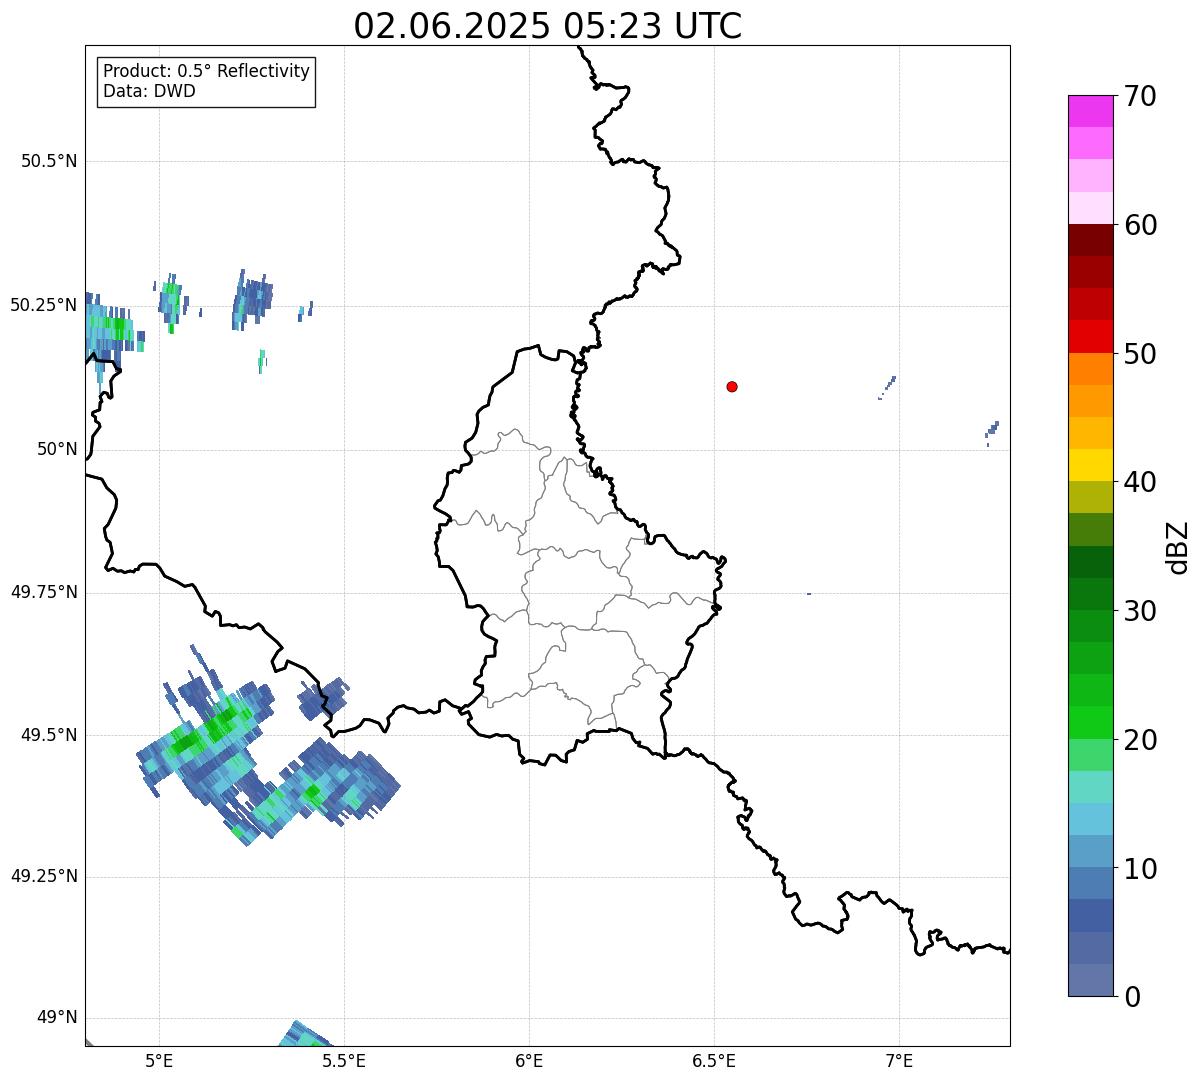This screenshot has width=1202, height=1081.
Task: Click the red station marker dot
Action: coord(732,386)
